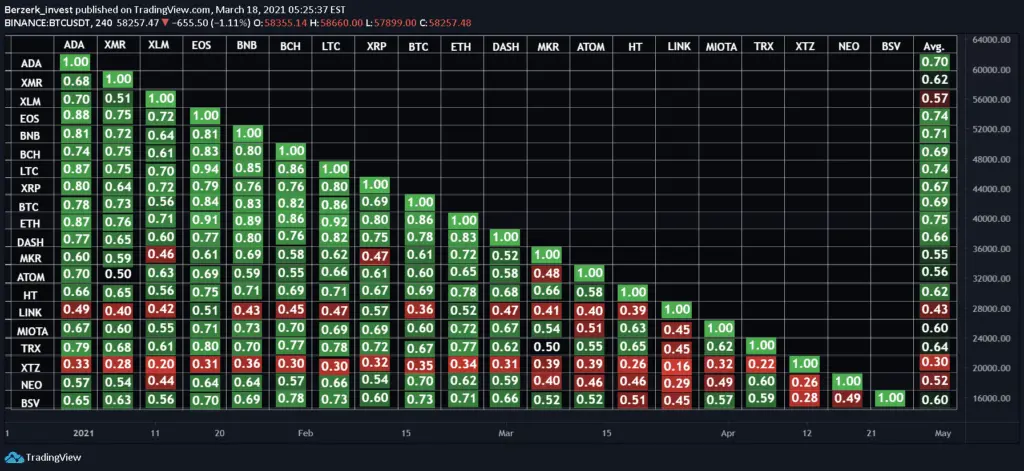Click the 0.88 cell in the EOS row
The width and height of the screenshot is (1024, 471).
(x=74, y=116)
